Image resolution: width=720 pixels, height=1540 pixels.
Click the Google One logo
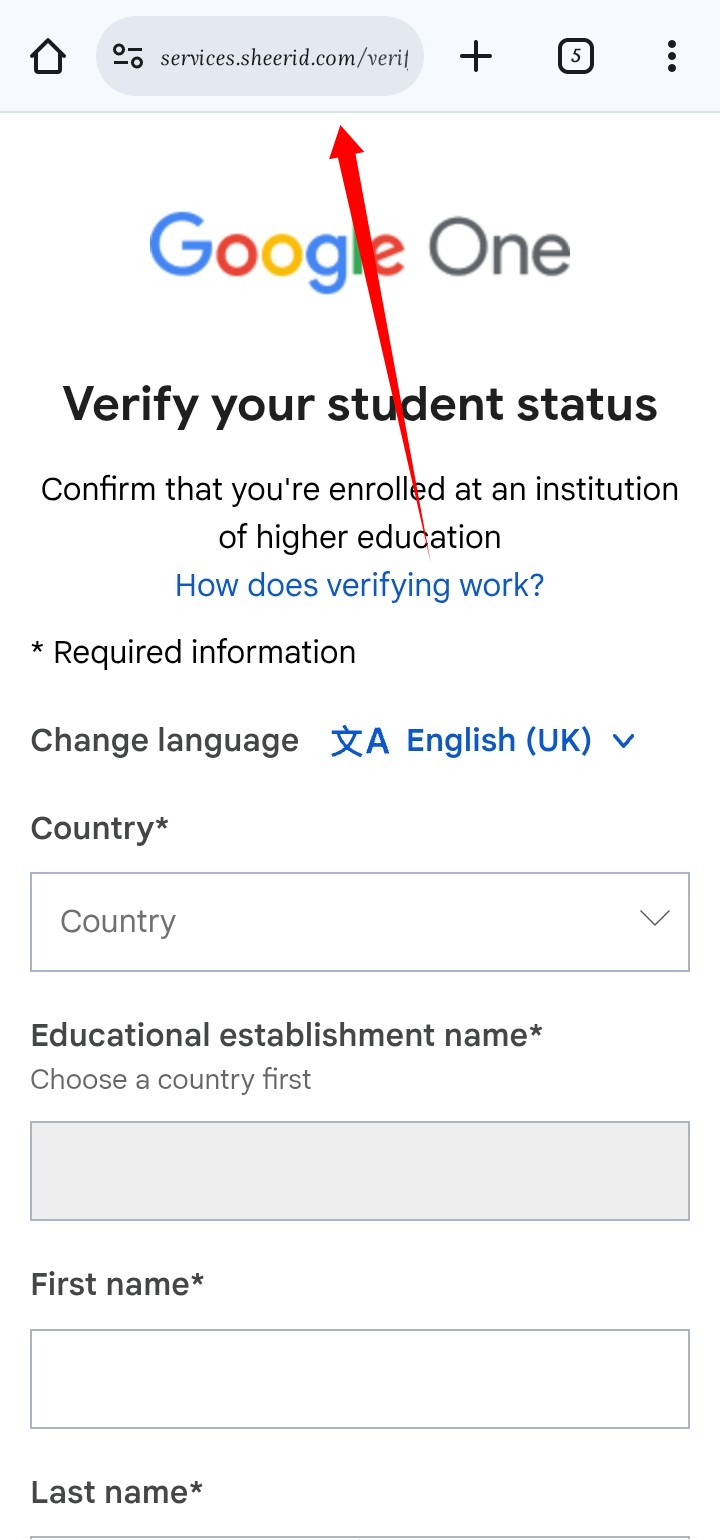[360, 251]
